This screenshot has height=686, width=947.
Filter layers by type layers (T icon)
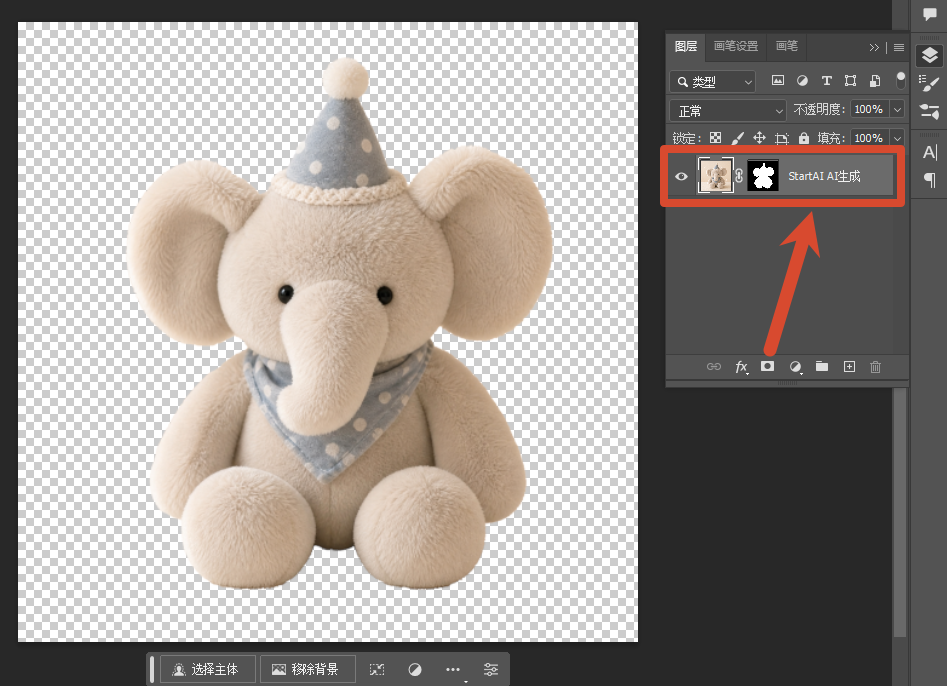[826, 80]
